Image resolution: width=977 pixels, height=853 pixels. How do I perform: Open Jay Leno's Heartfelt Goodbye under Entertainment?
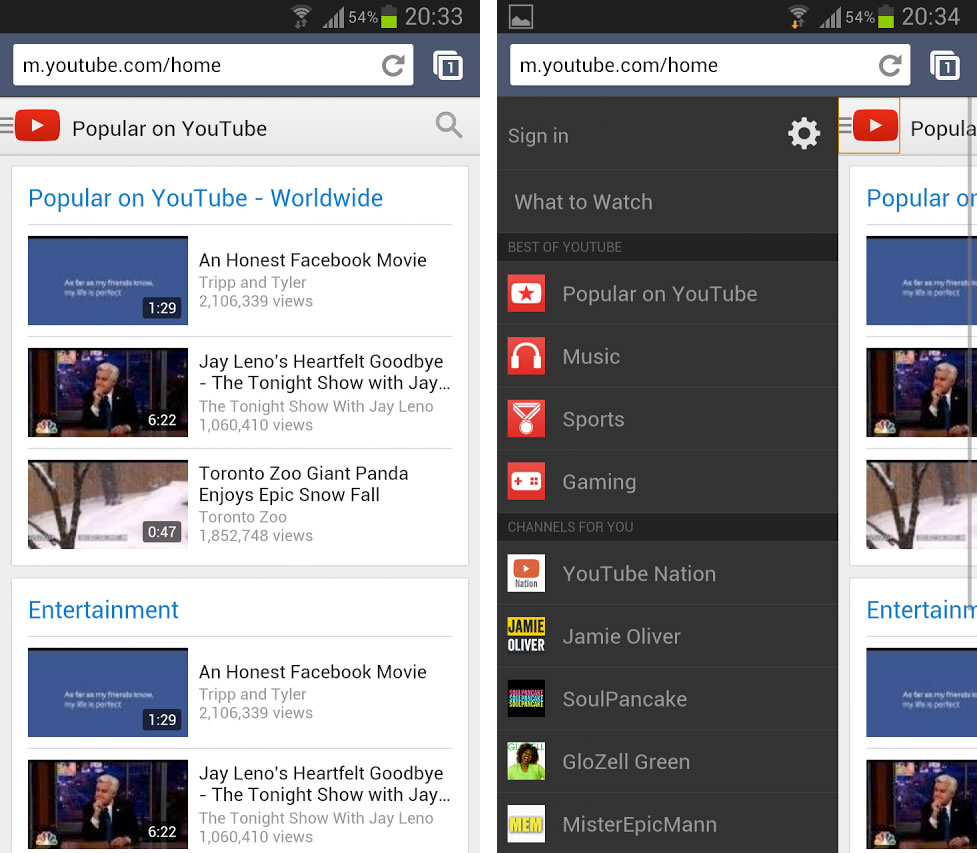click(324, 784)
